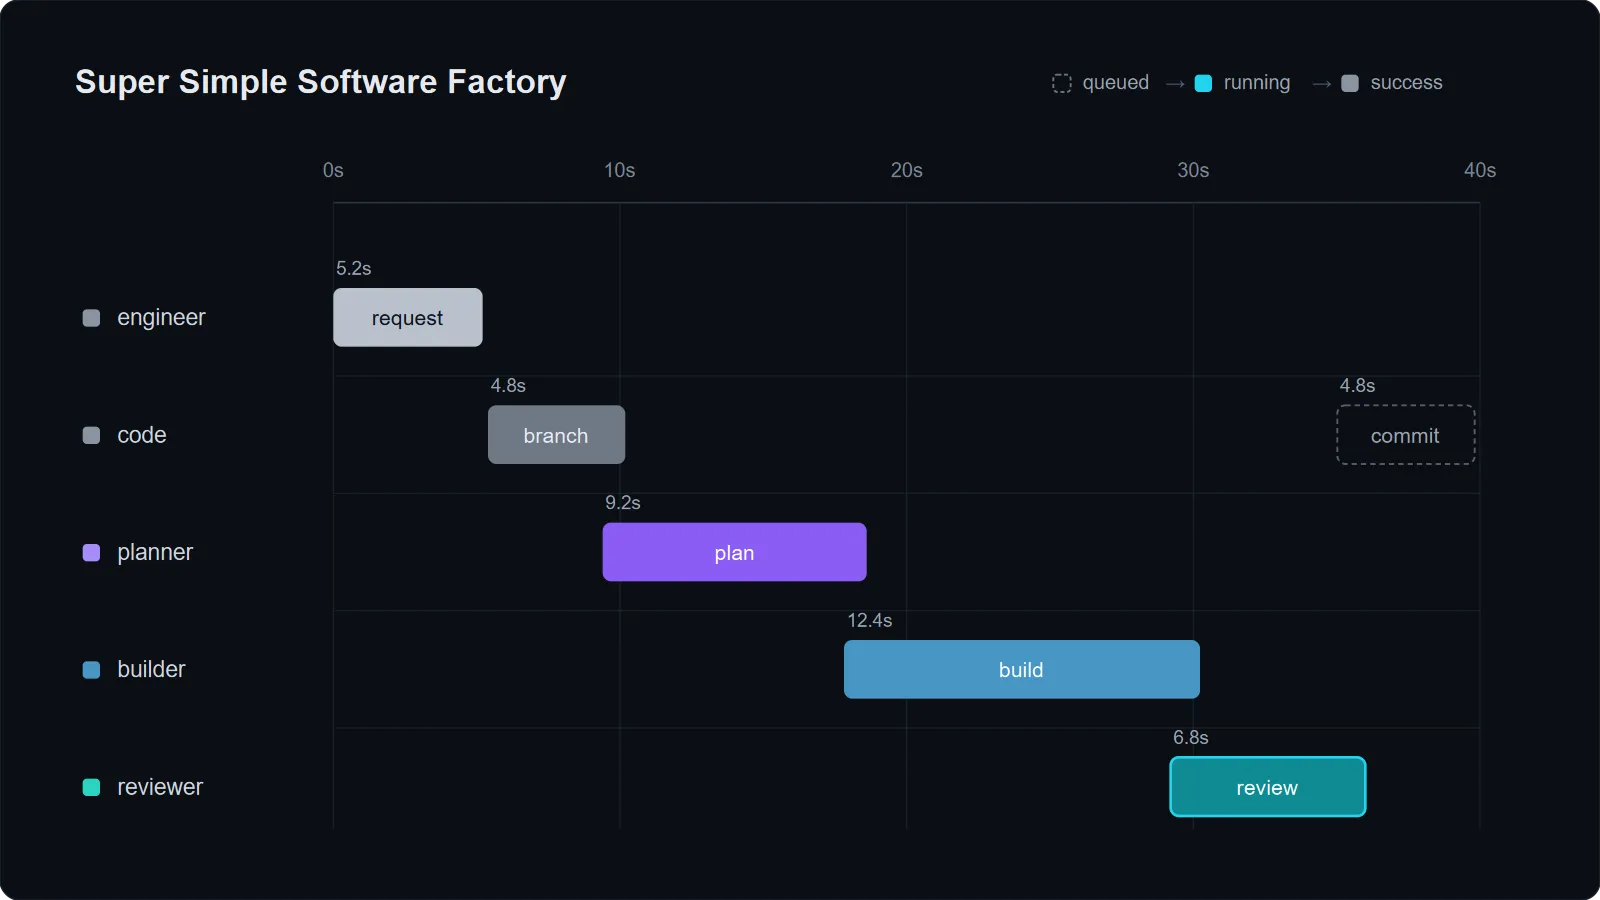Click the request task bar
Viewport: 1600px width, 900px height.
[408, 317]
